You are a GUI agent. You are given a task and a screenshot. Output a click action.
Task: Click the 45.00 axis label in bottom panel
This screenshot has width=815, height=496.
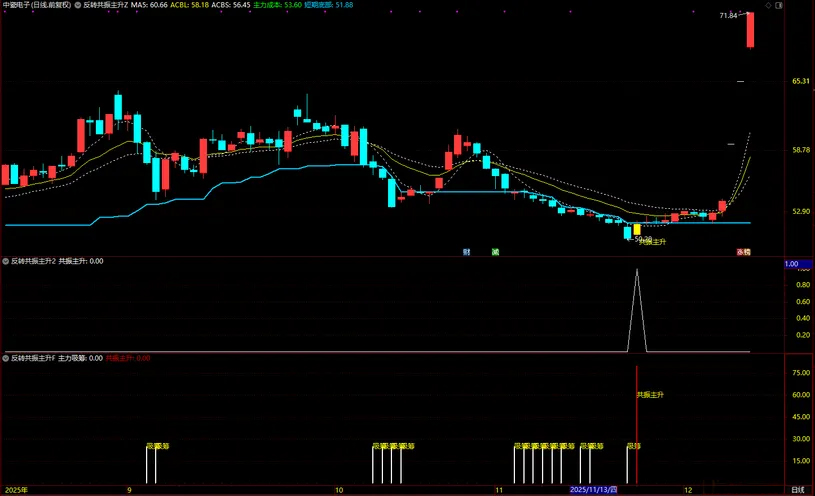pyautogui.click(x=801, y=416)
